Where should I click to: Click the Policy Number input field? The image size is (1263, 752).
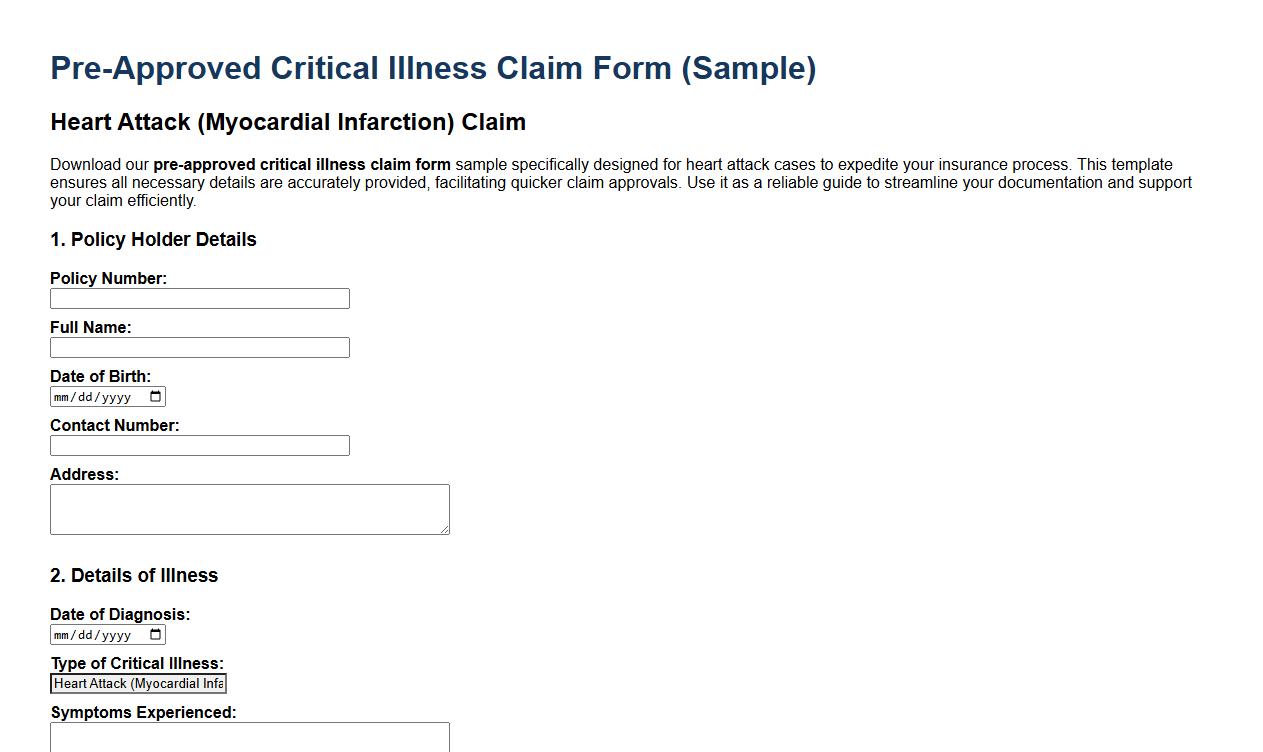click(x=199, y=298)
